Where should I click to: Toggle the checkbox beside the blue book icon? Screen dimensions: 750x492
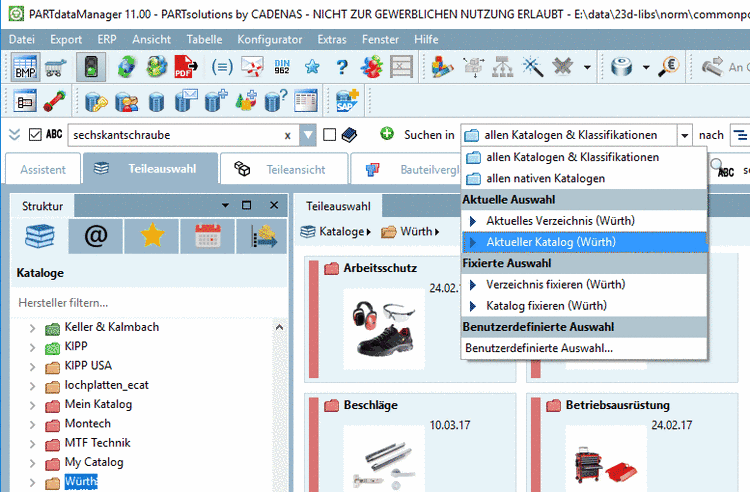click(330, 135)
